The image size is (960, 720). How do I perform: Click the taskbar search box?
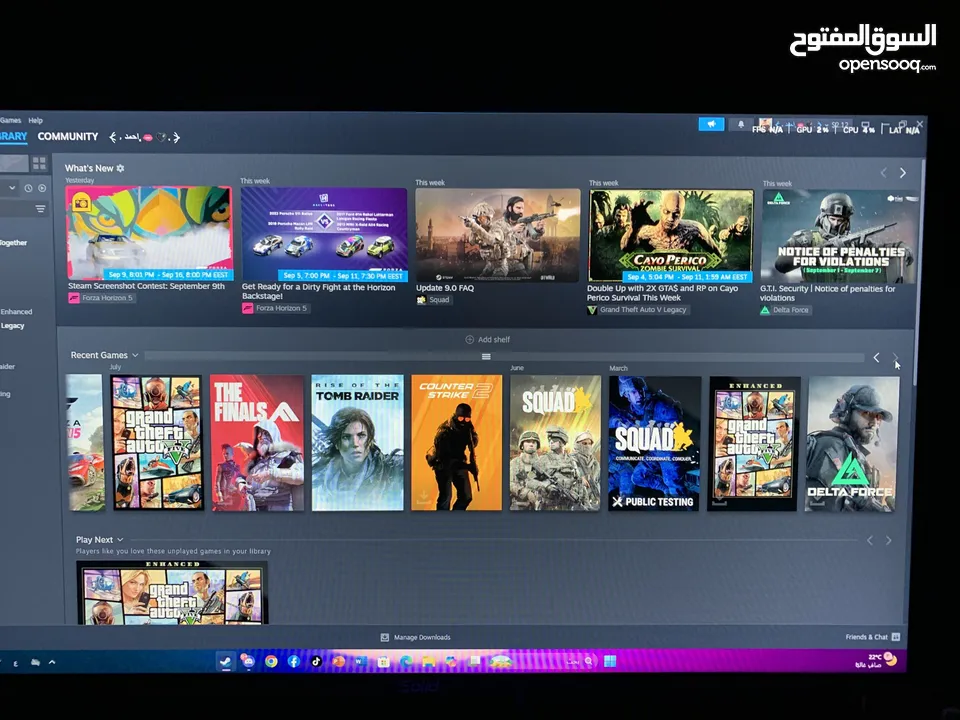579,661
